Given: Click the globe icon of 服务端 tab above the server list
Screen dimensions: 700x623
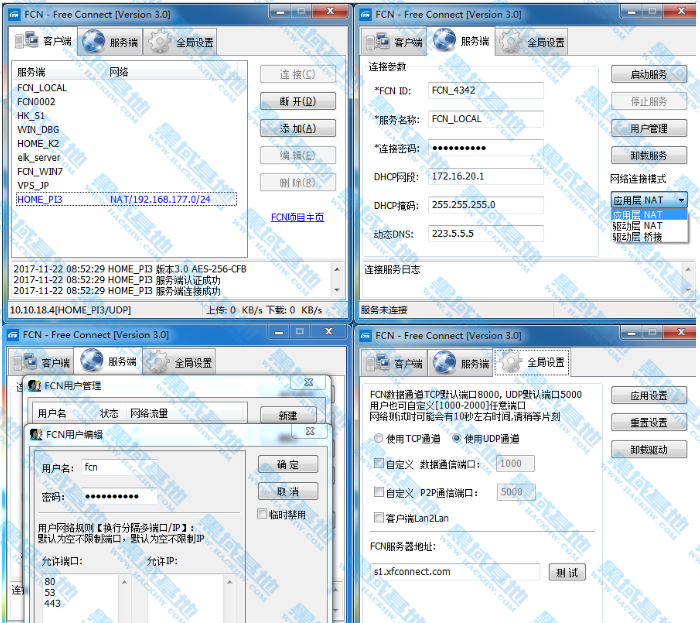Looking at the screenshot, I should 93,41.
